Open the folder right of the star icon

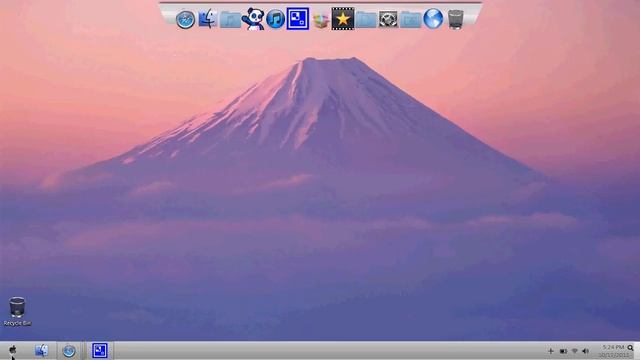point(366,20)
